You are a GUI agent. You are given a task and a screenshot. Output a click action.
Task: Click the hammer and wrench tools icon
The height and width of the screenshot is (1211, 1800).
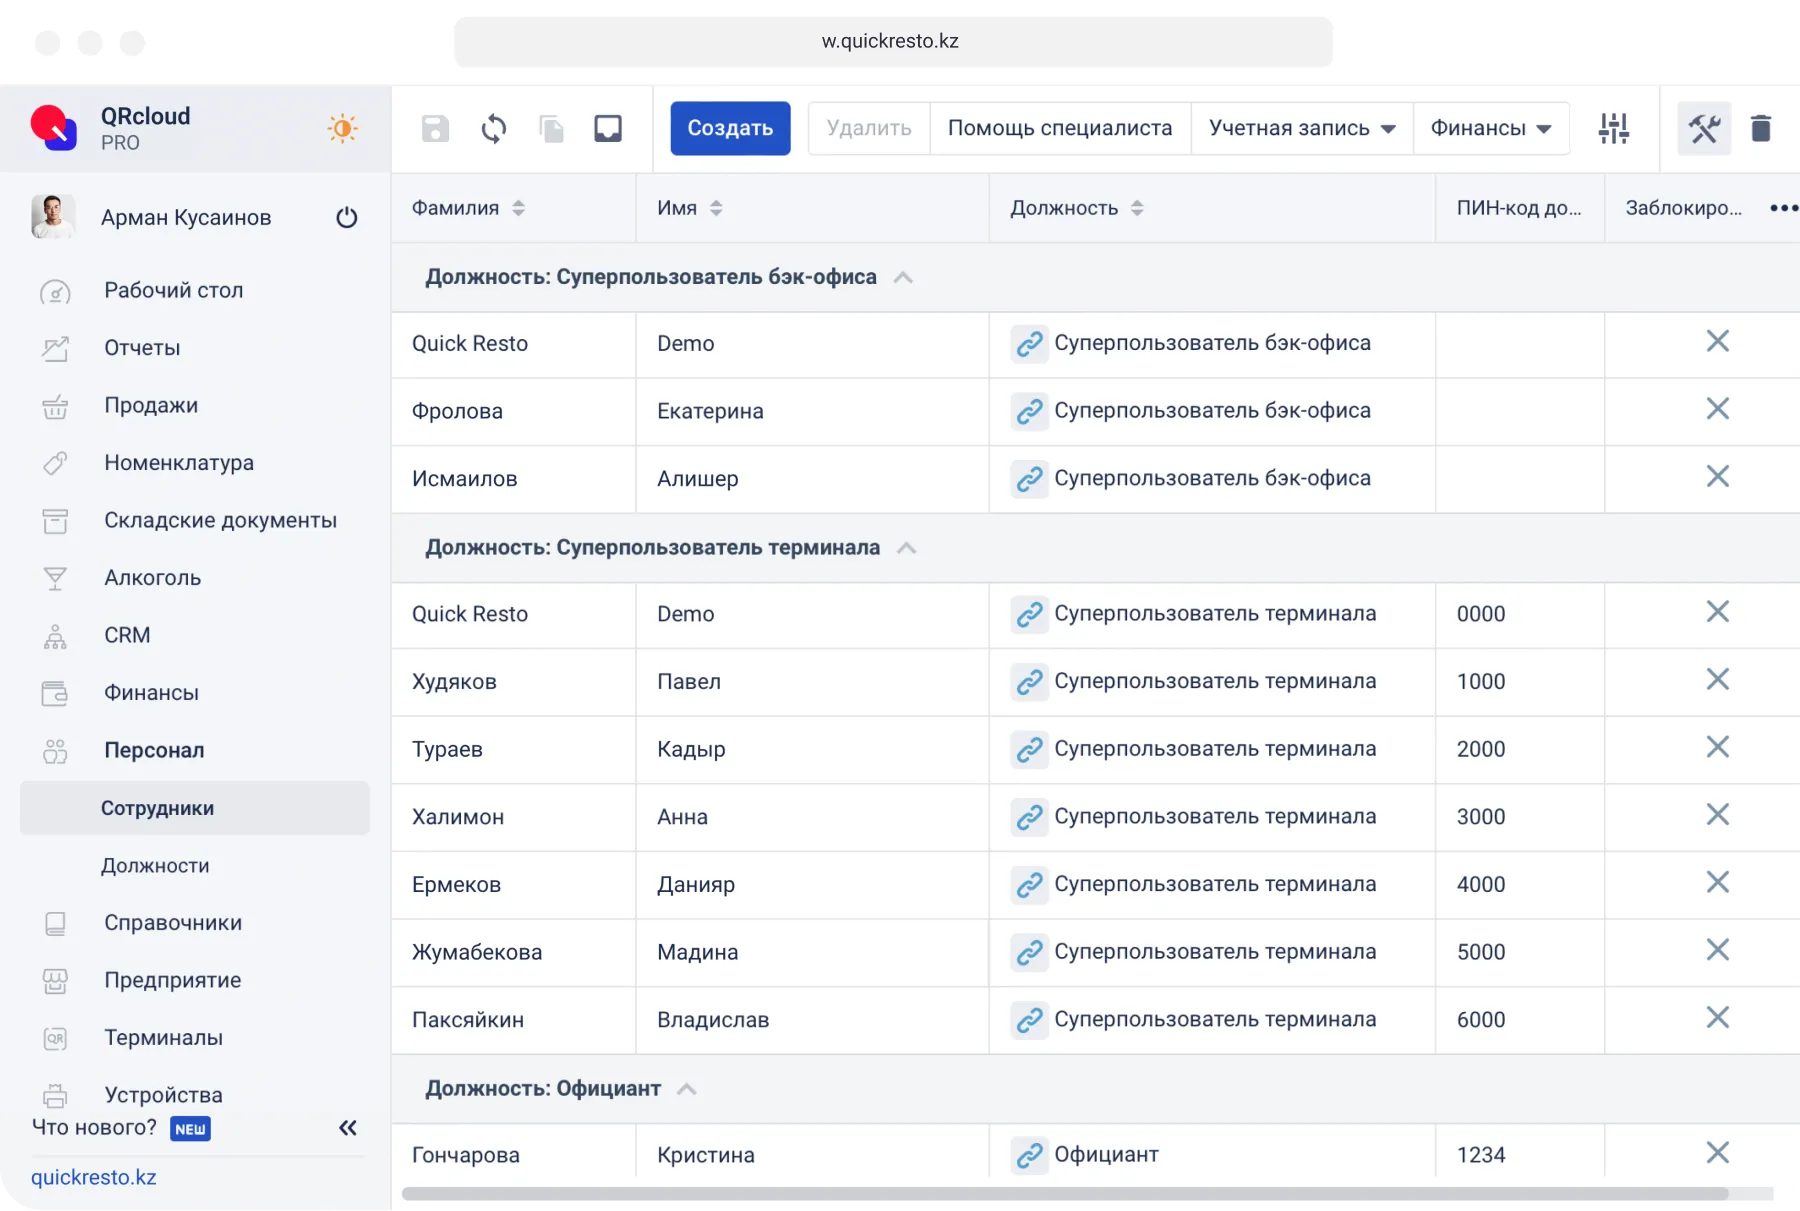(1703, 129)
